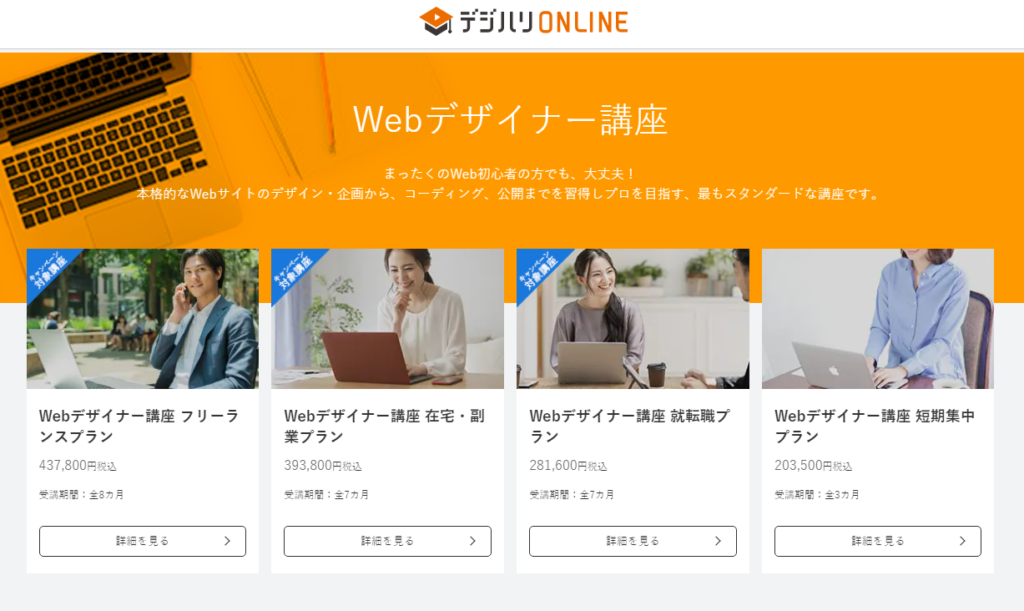Click the blue campaign ribbon on the 就転職プラン photo
Viewport: 1024px width, 611px height.
point(537,270)
